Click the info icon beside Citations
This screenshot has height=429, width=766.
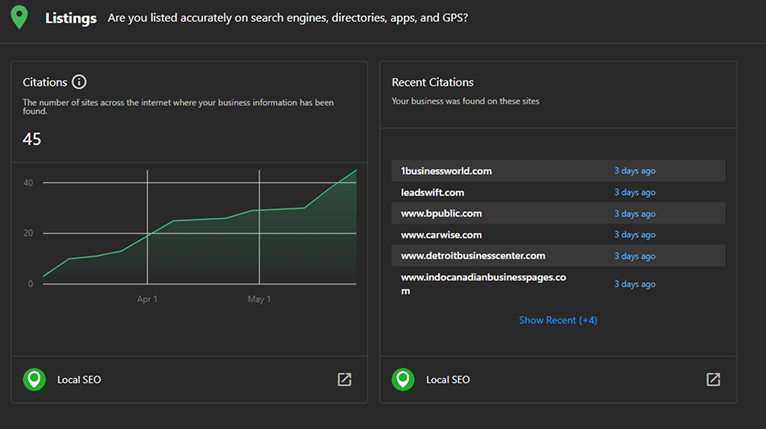(x=79, y=82)
